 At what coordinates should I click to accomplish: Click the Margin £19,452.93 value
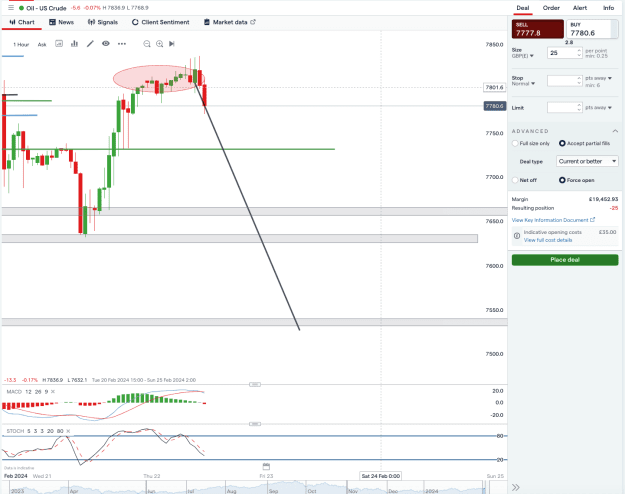(x=603, y=199)
